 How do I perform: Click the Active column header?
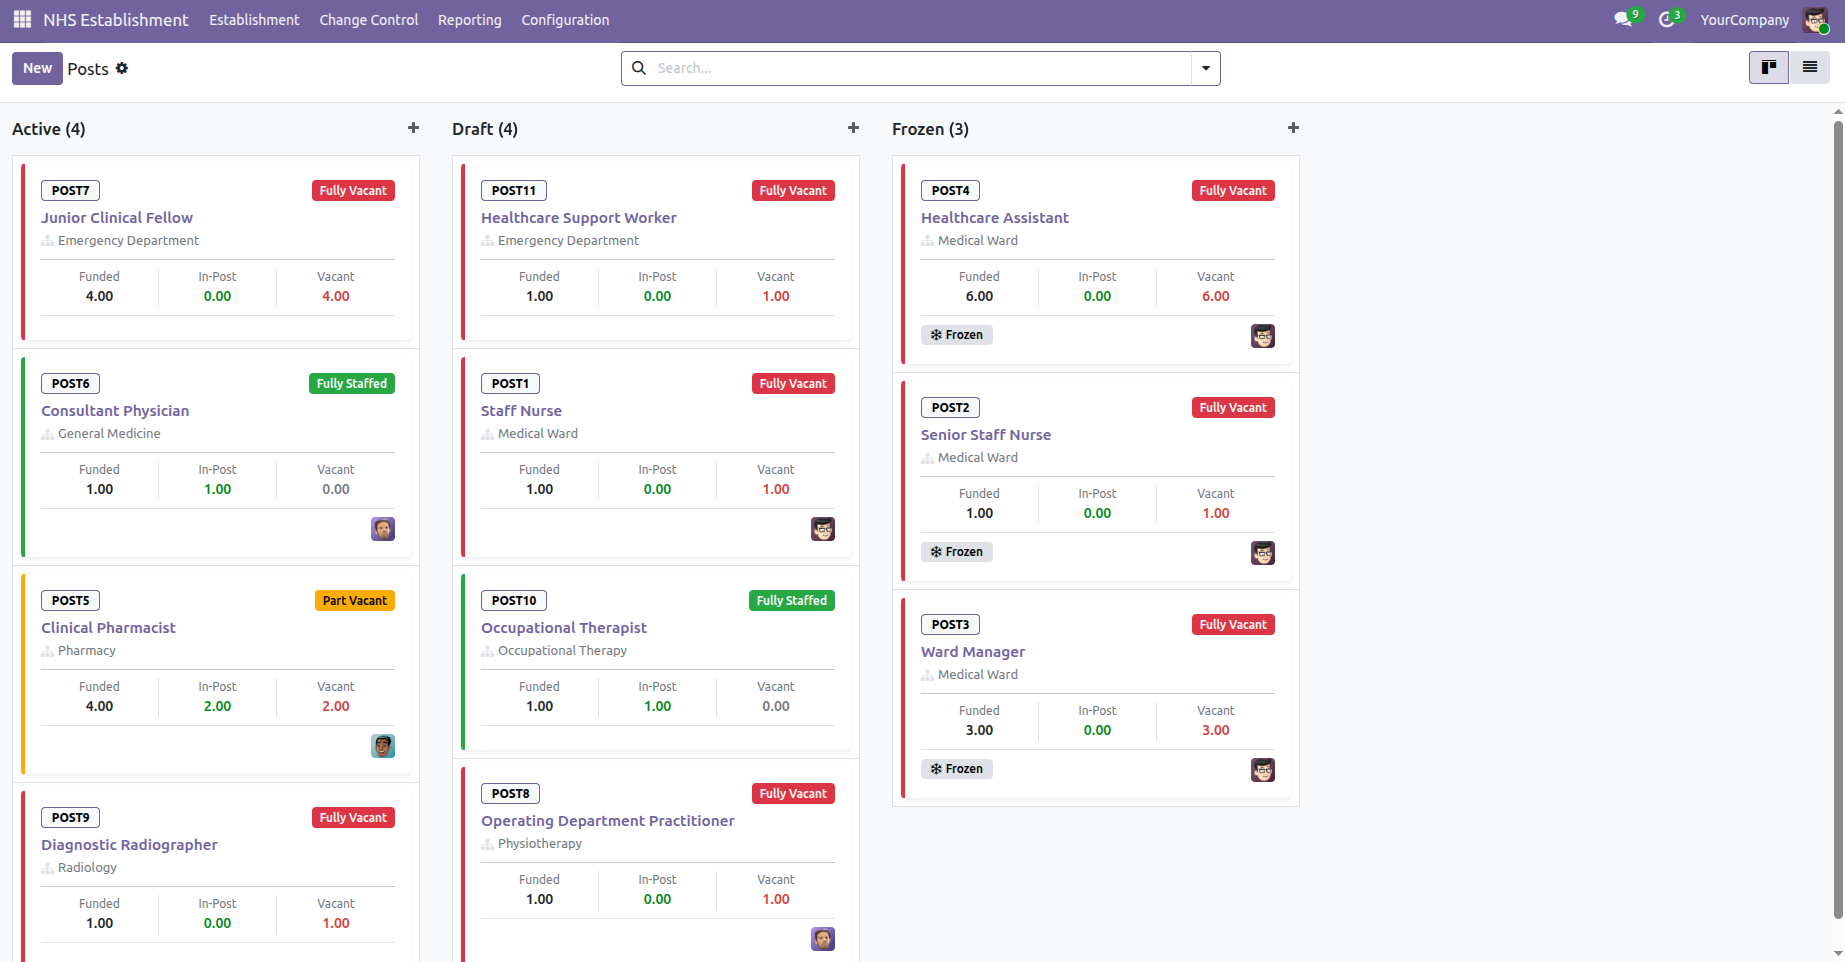point(49,129)
